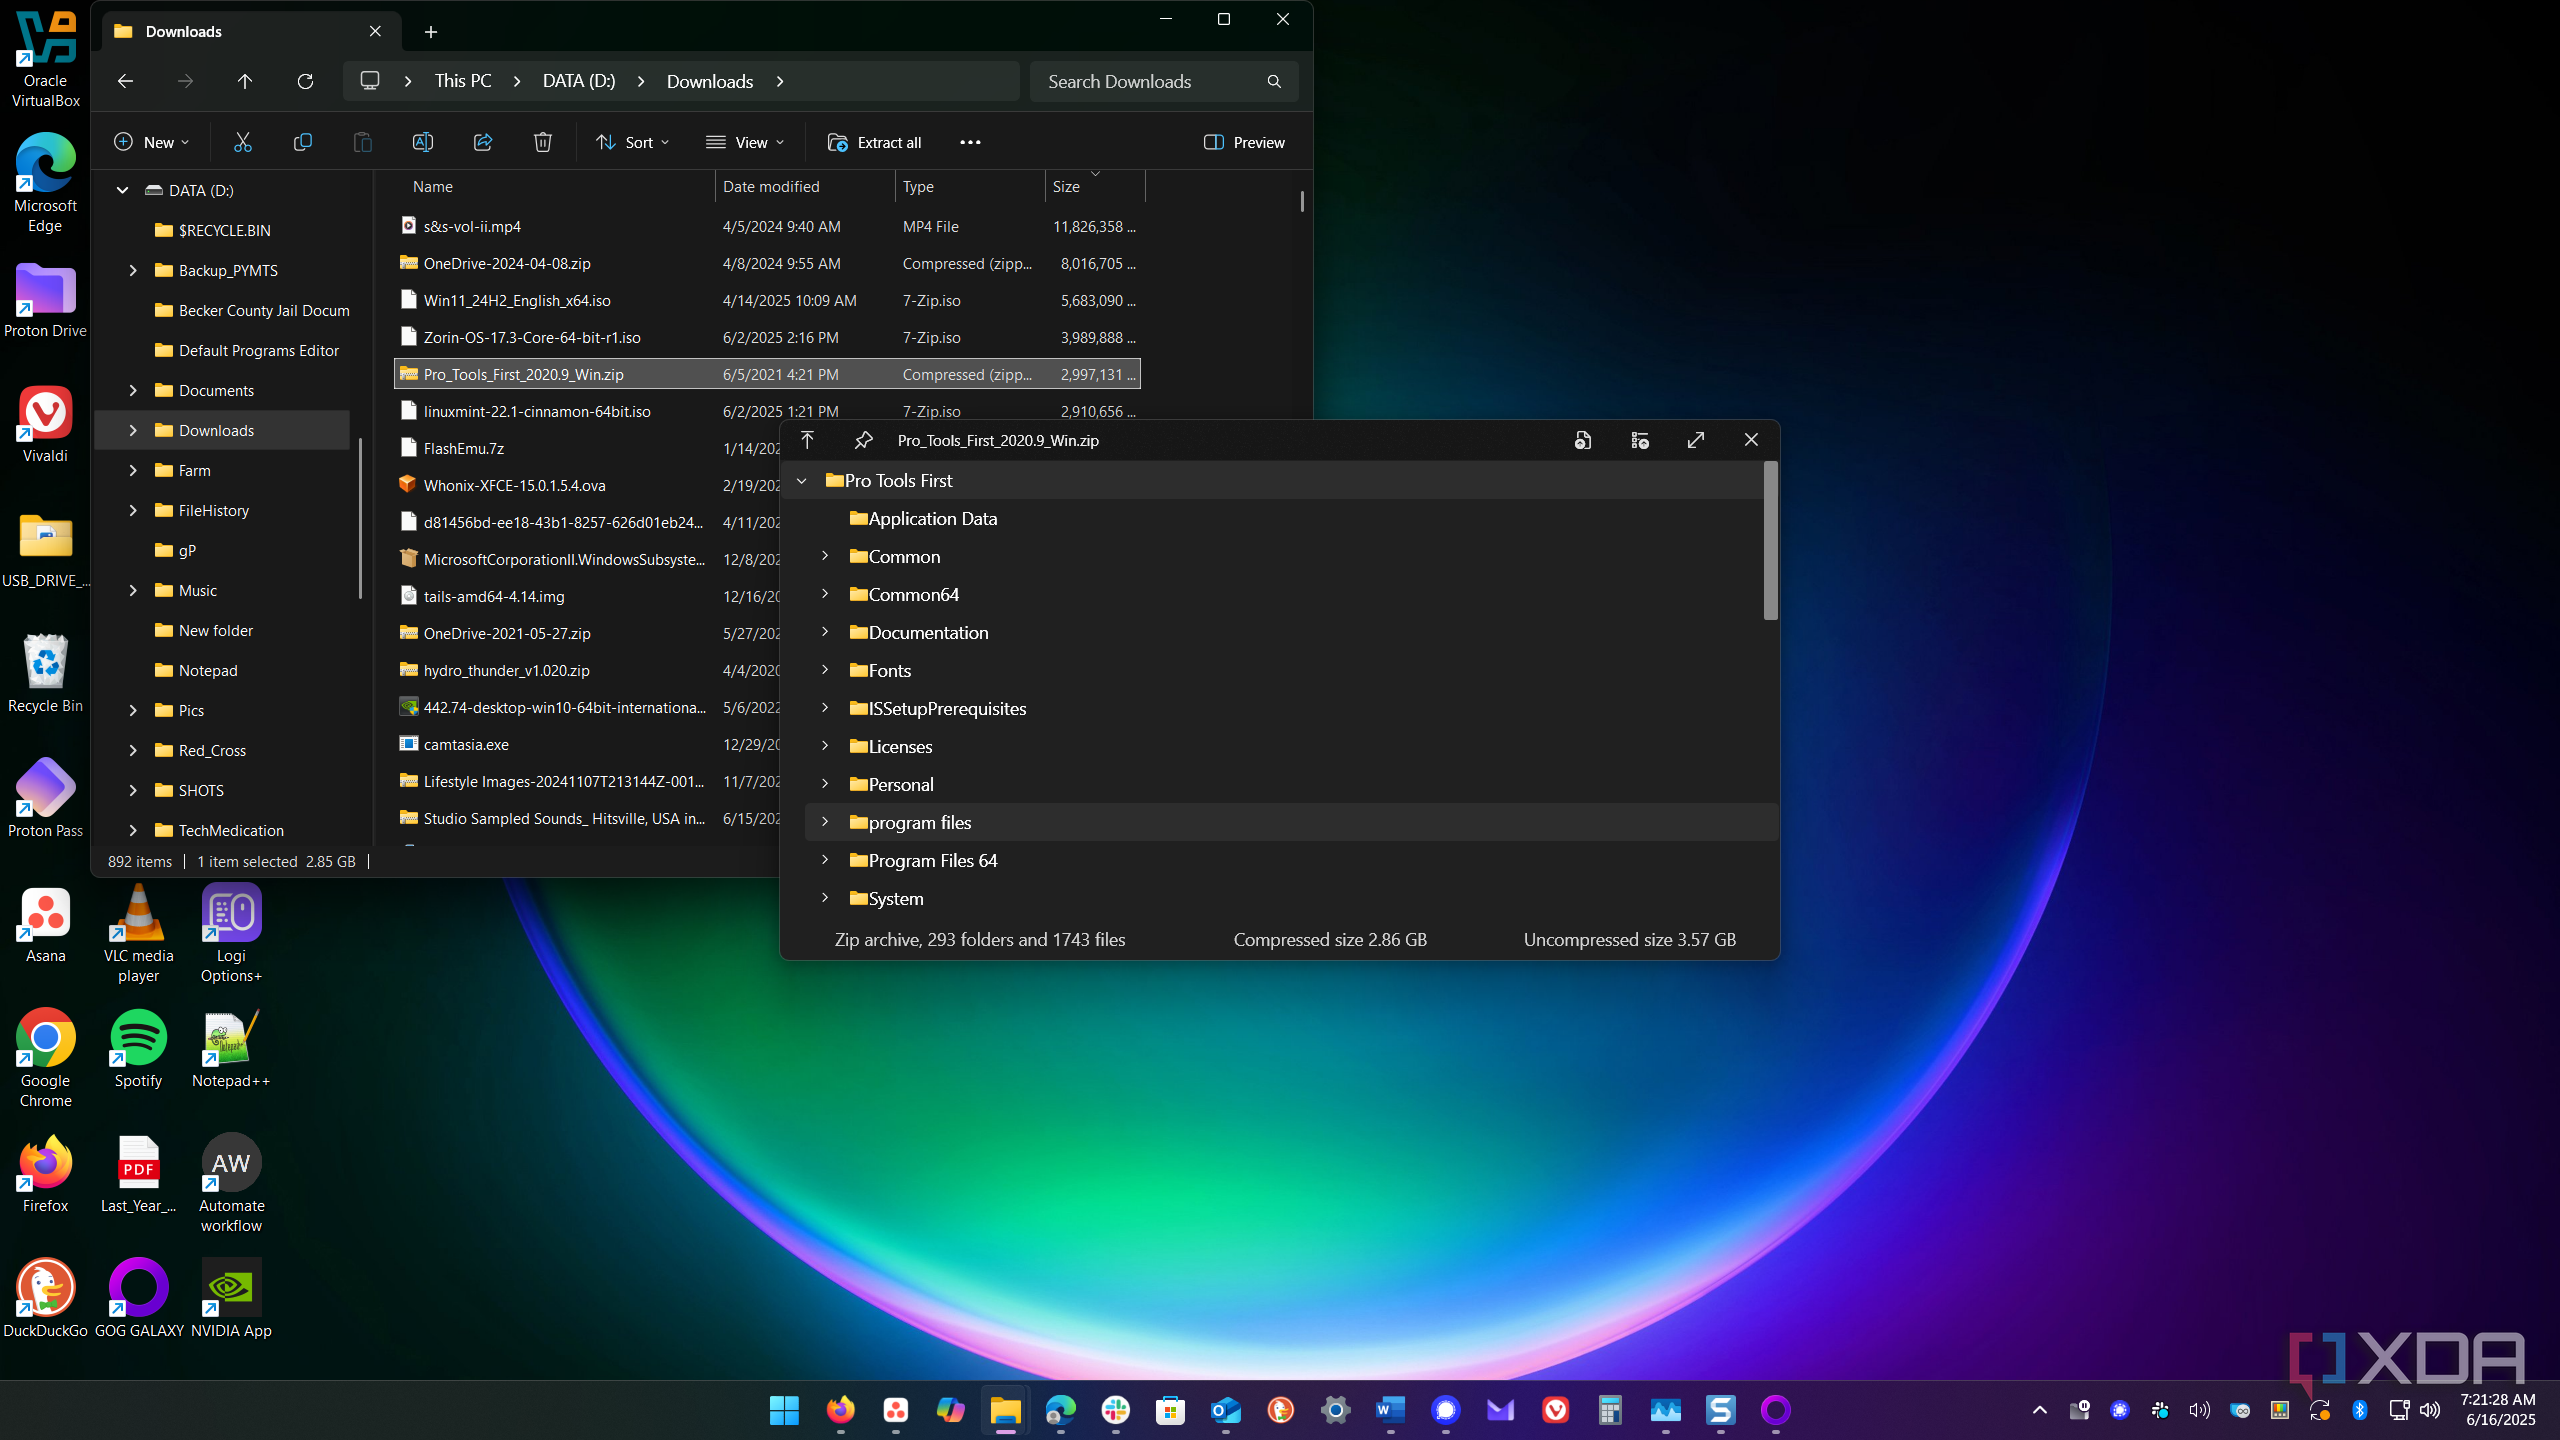This screenshot has width=2560, height=1440.
Task: Sort by the Size column header
Action: click(x=1095, y=187)
